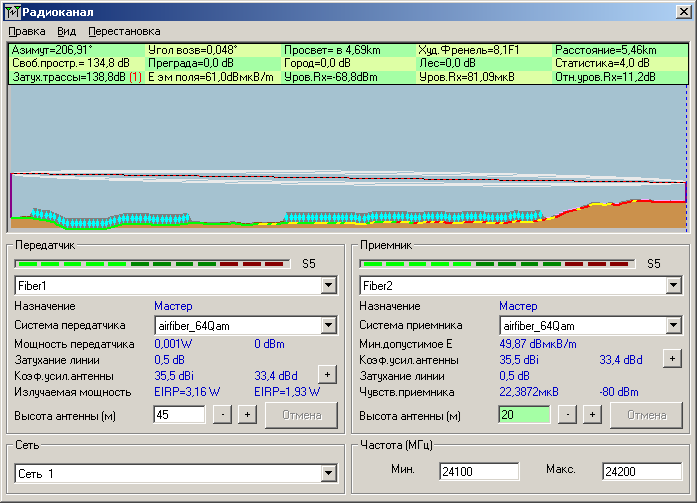Click the Радиоканал window title icon
This screenshot has height=503, width=697.
tap(12, 12)
